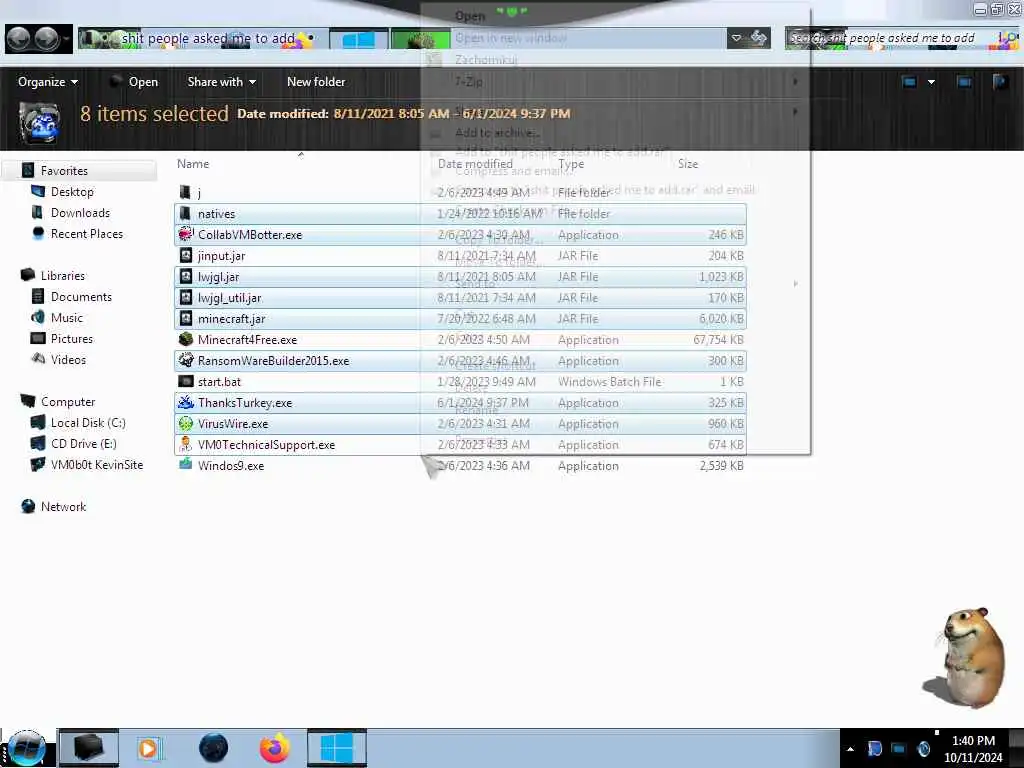Viewport: 1024px width, 768px height.
Task: Go back with the Back arrow button
Action: point(18,39)
